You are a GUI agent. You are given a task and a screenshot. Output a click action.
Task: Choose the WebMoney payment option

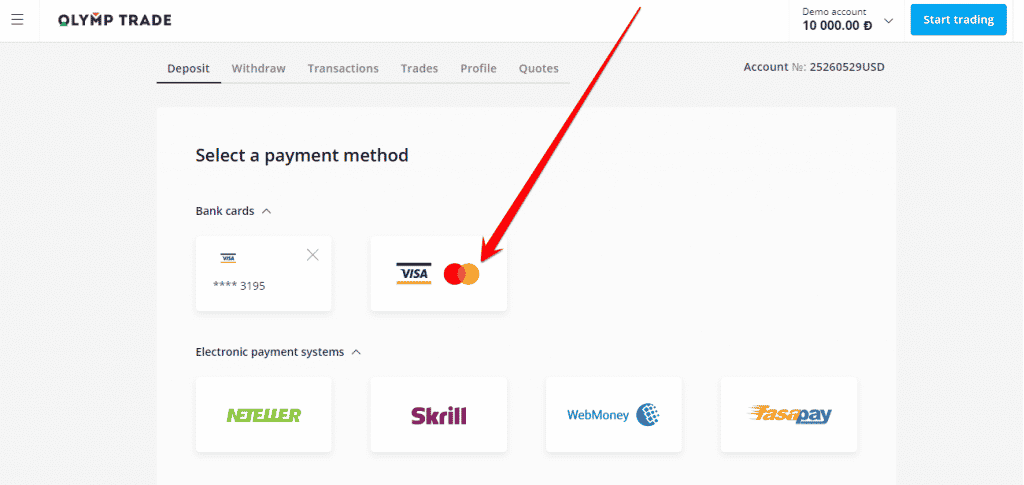click(x=613, y=415)
